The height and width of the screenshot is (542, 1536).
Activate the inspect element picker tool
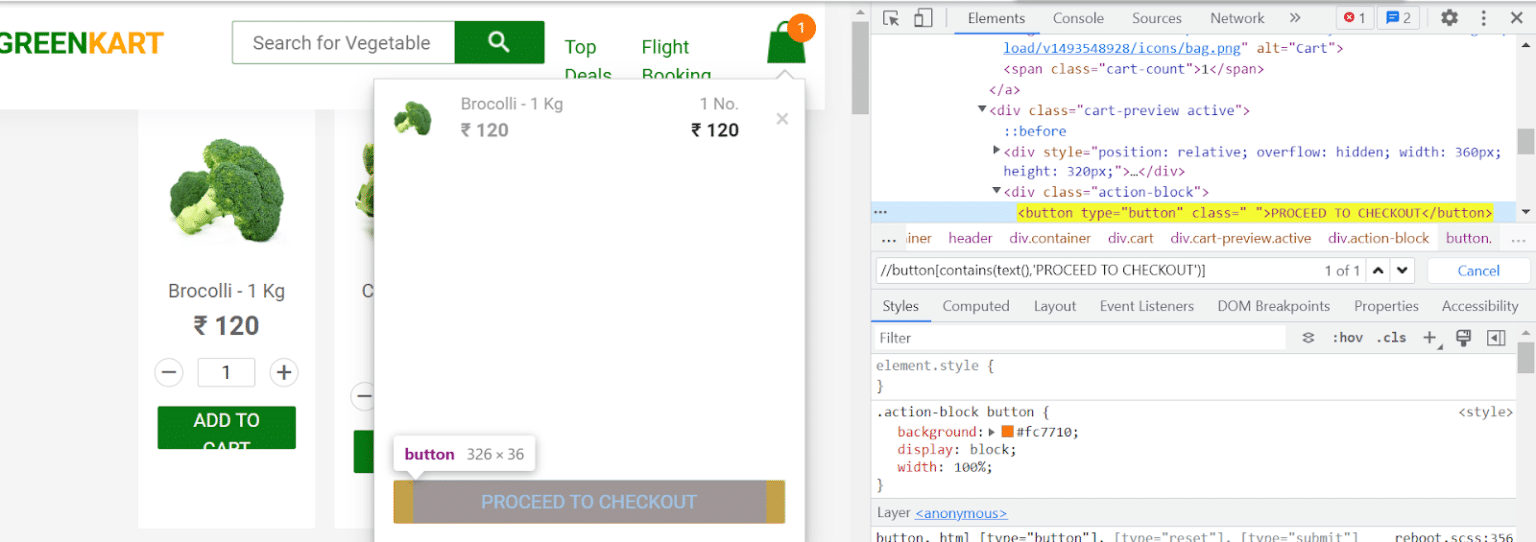pyautogui.click(x=891, y=18)
